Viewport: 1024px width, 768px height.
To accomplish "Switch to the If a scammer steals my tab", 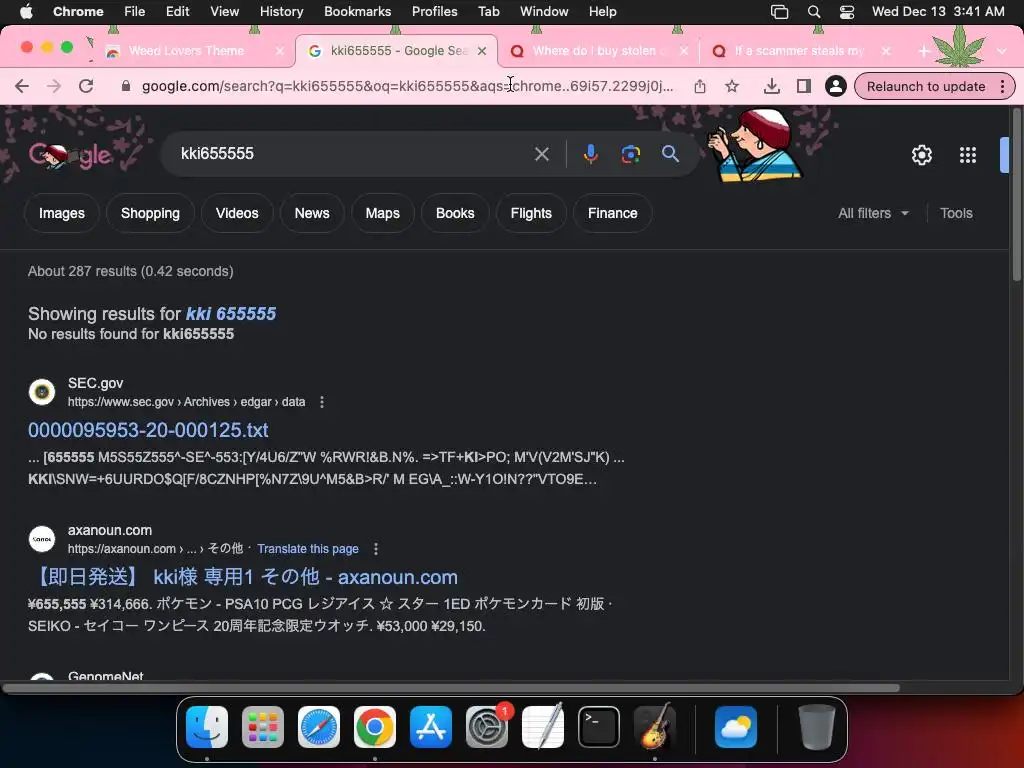I will pyautogui.click(x=800, y=51).
